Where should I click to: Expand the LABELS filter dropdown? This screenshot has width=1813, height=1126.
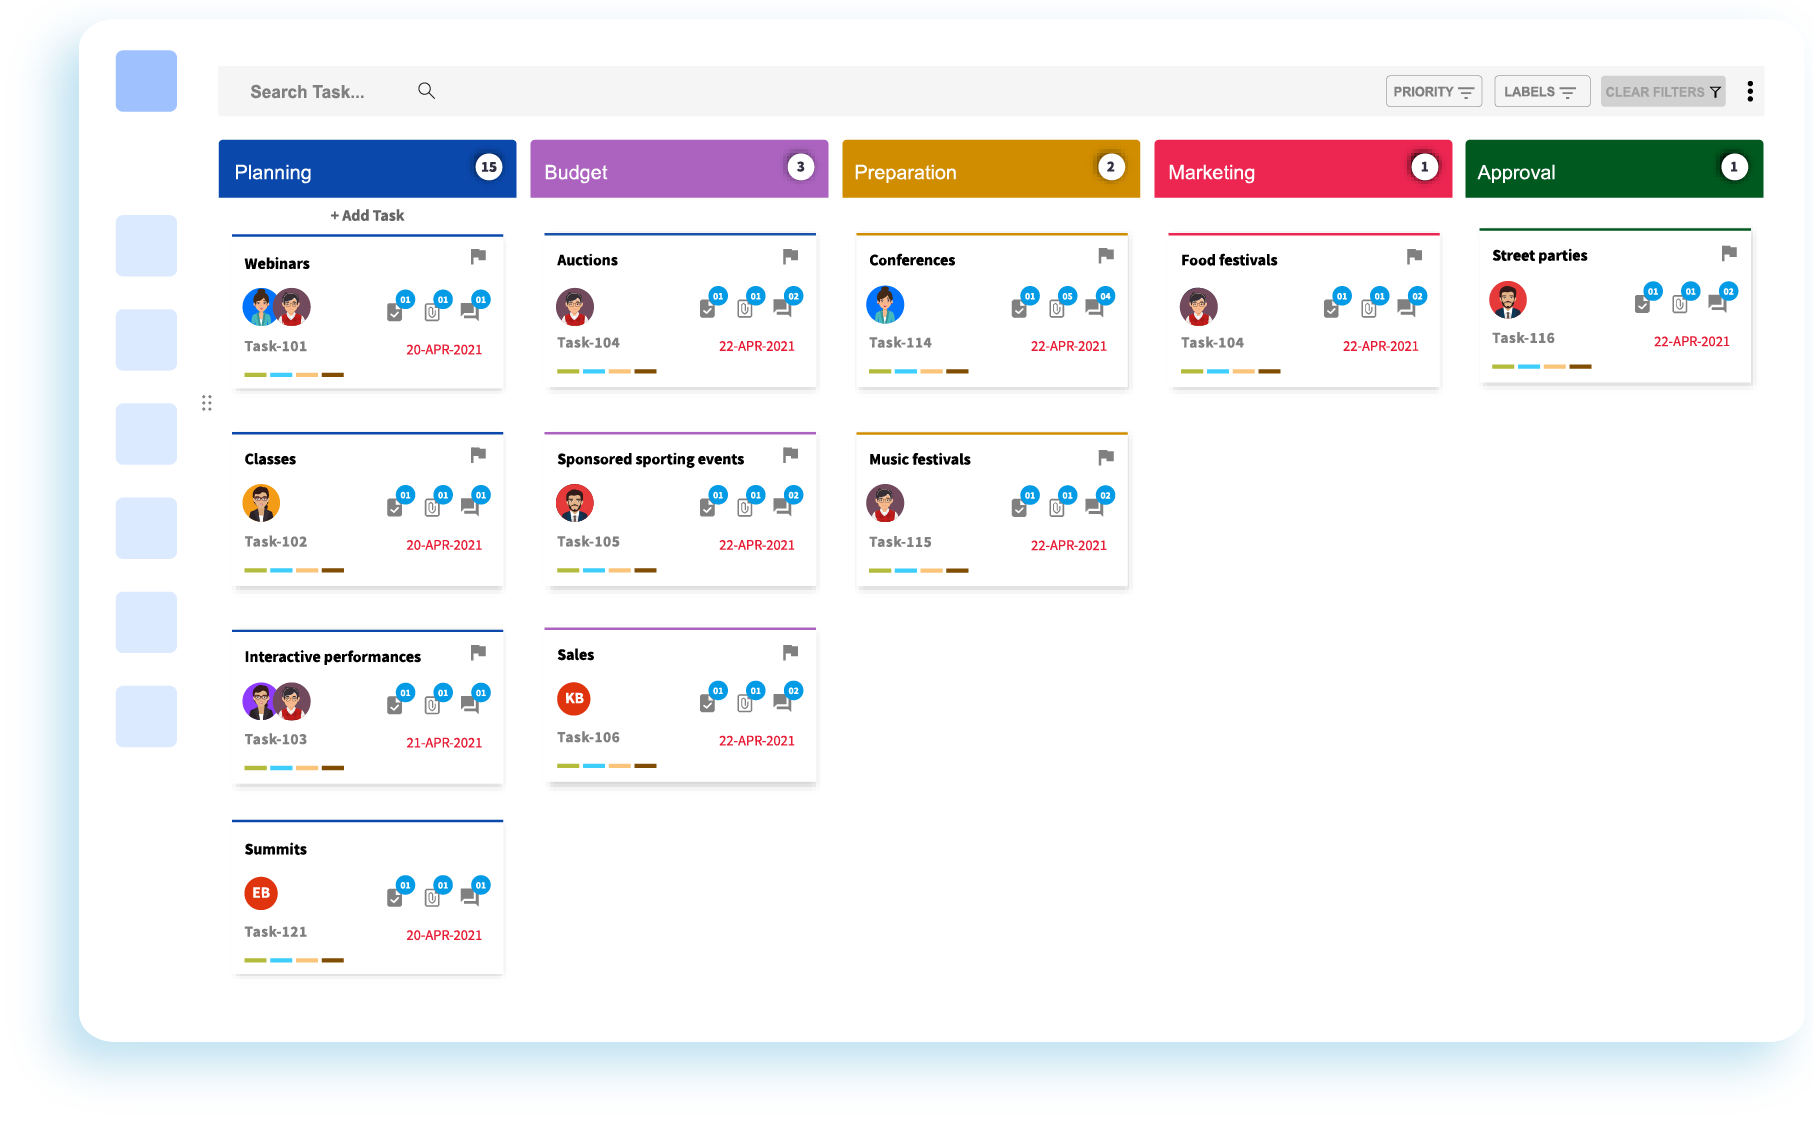point(1541,92)
